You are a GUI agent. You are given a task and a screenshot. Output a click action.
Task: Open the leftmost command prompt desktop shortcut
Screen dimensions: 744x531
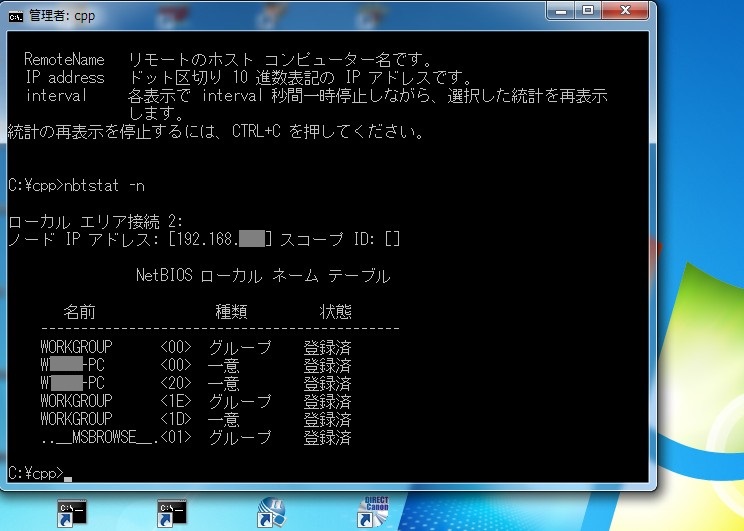72,512
